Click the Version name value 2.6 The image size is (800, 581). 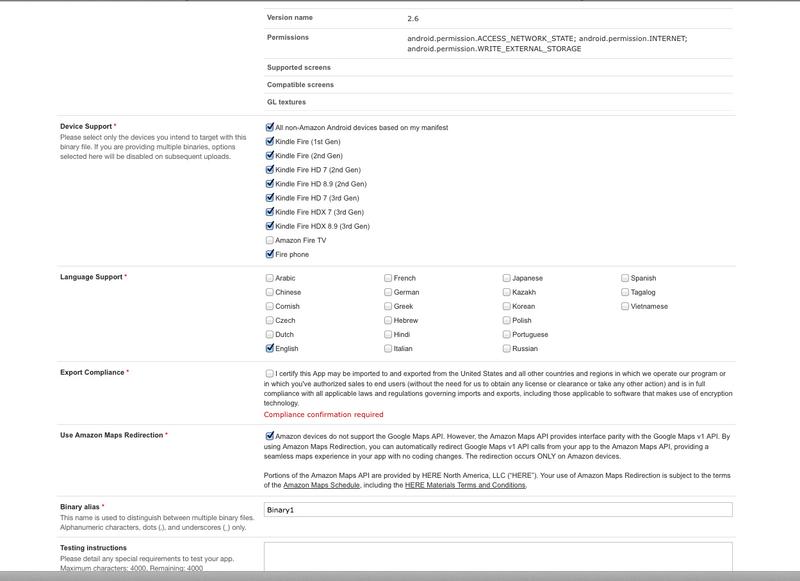point(413,18)
